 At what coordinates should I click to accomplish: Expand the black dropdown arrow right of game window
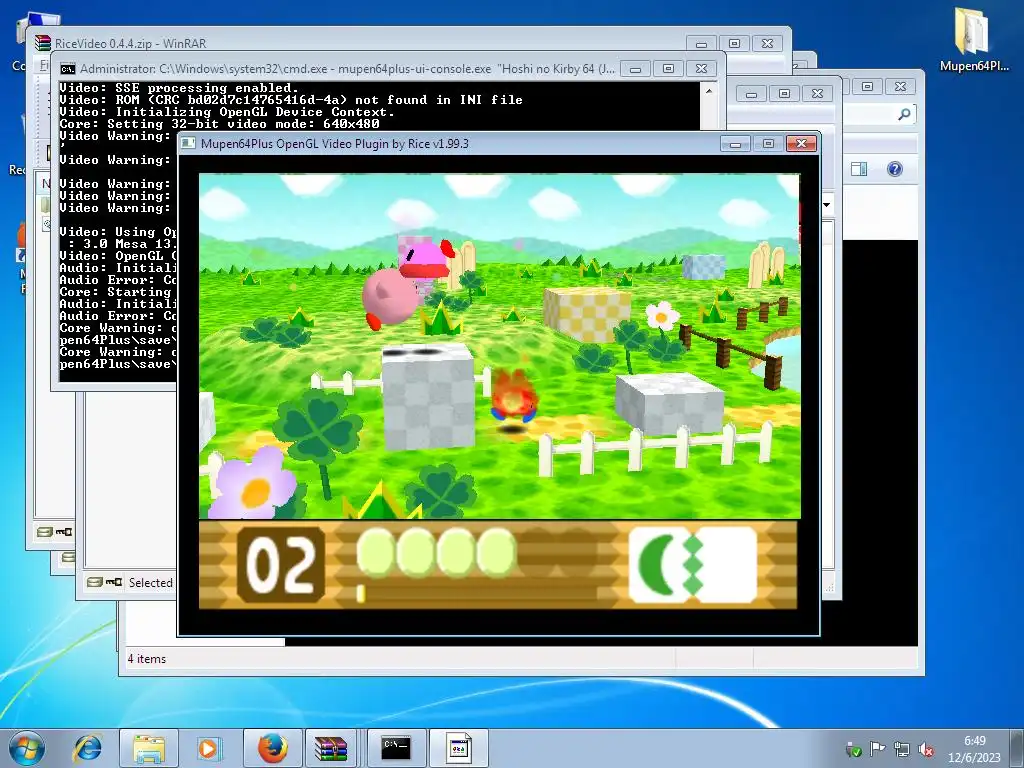826,205
